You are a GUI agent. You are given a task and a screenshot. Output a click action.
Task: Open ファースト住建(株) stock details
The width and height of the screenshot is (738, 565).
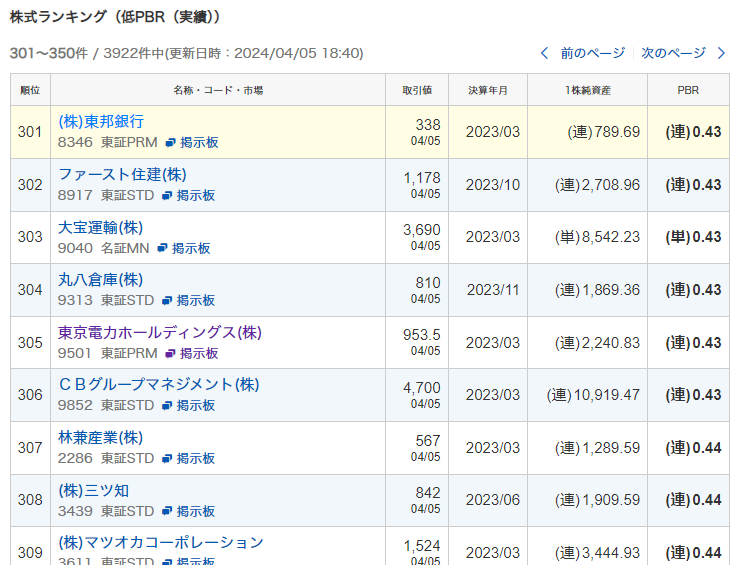pos(122,175)
